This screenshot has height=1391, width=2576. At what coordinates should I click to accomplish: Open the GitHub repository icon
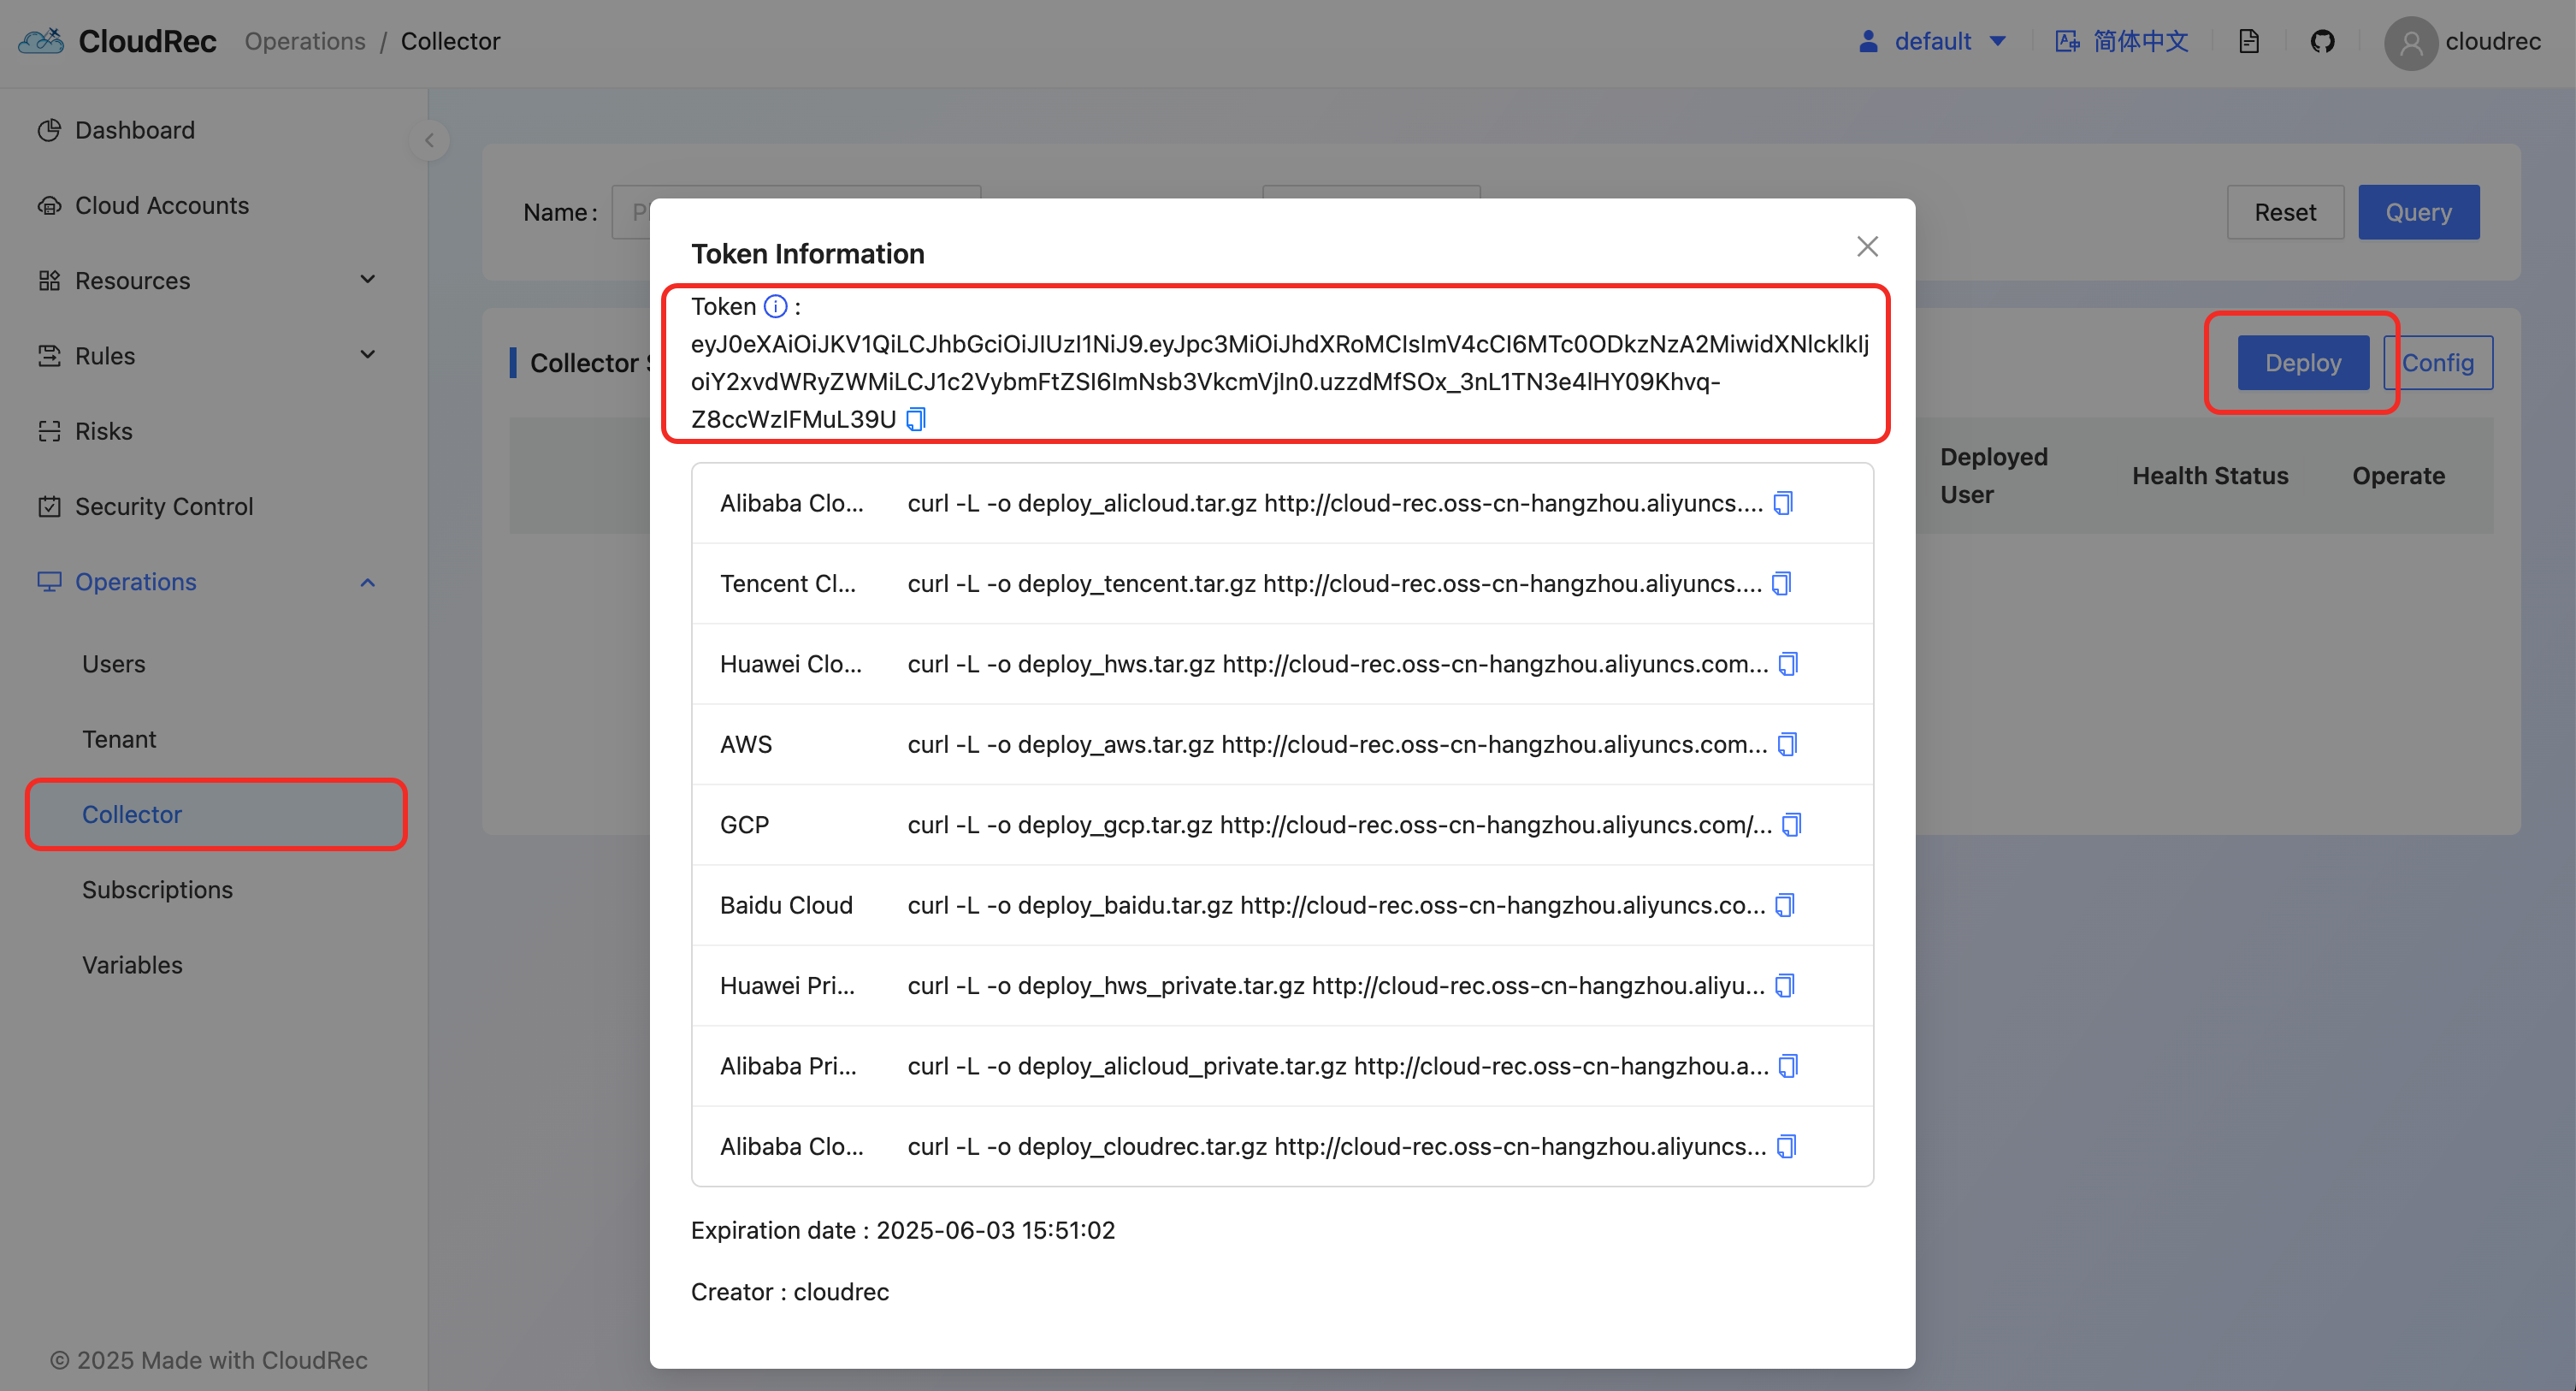click(x=2321, y=41)
